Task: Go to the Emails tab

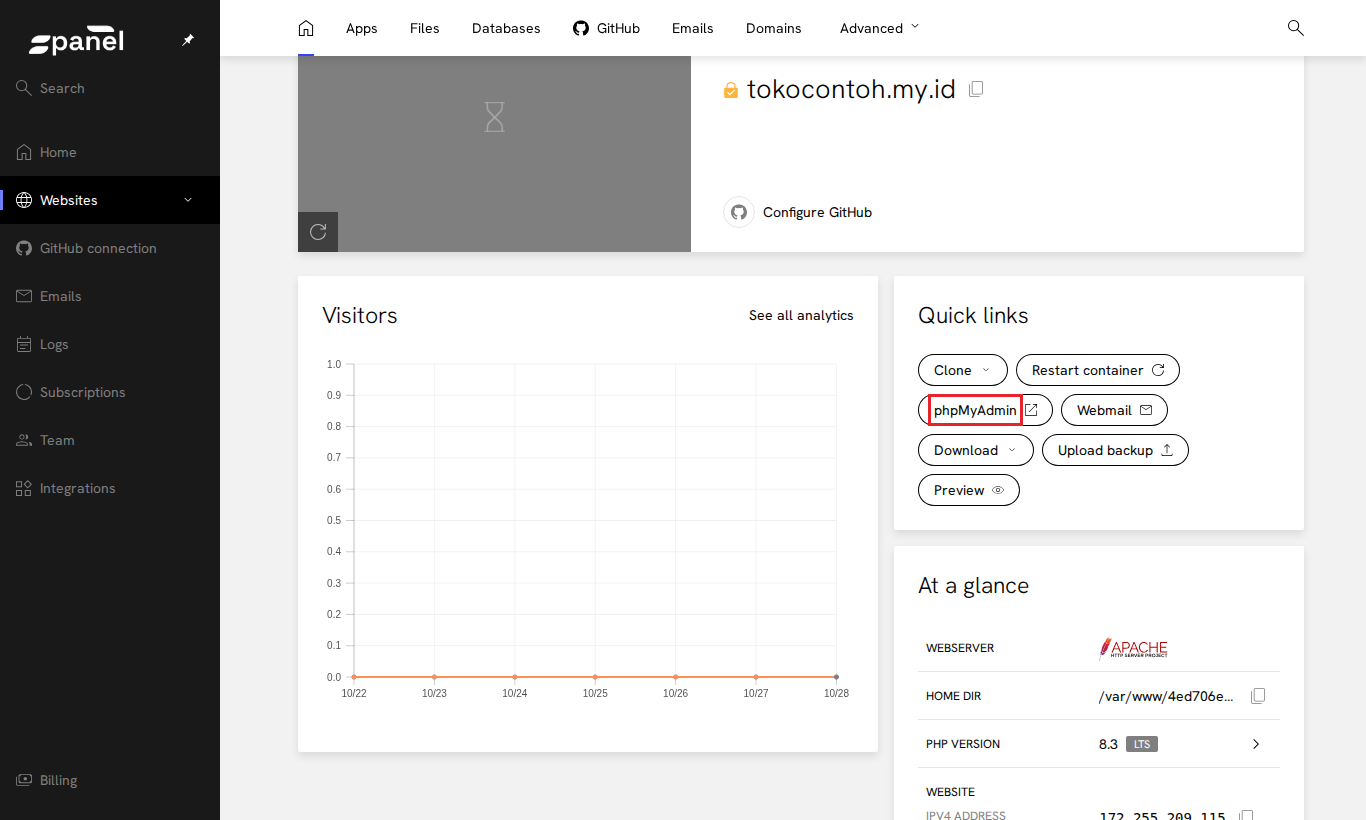Action: point(693,28)
